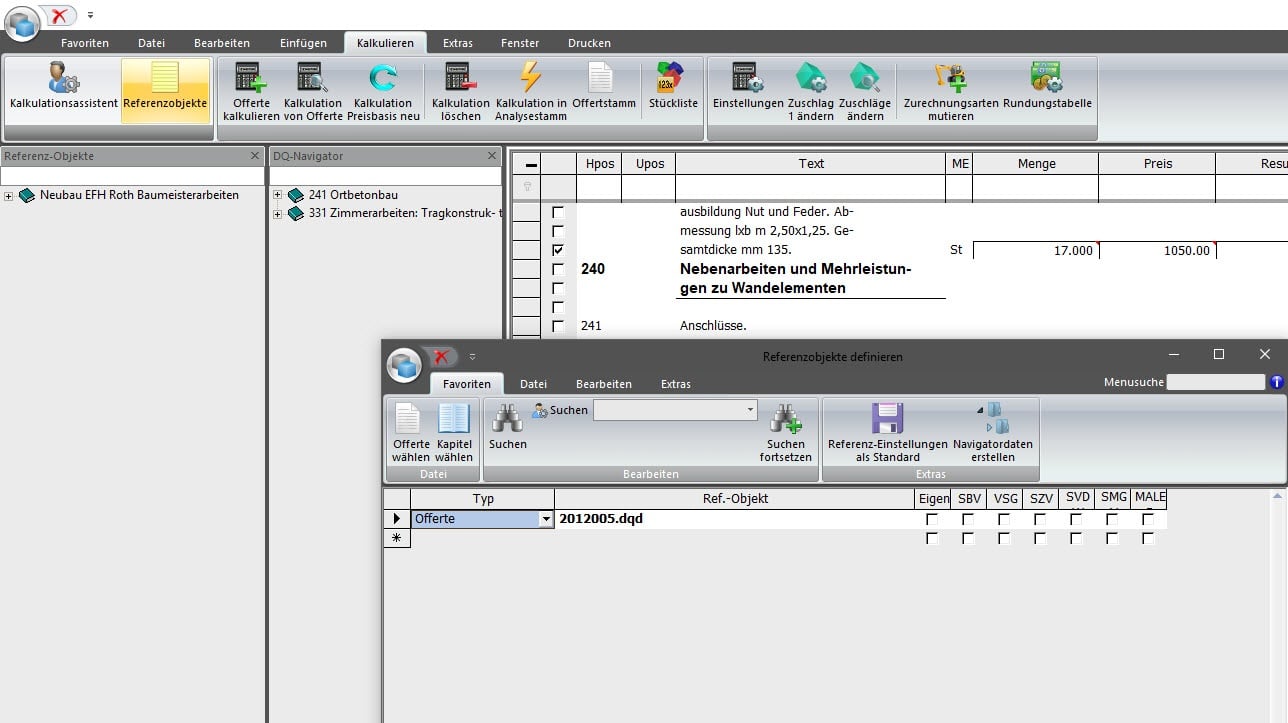Viewport: 1288px width, 723px height.
Task: Open the Kalkulationsassistent tool
Action: [64, 87]
